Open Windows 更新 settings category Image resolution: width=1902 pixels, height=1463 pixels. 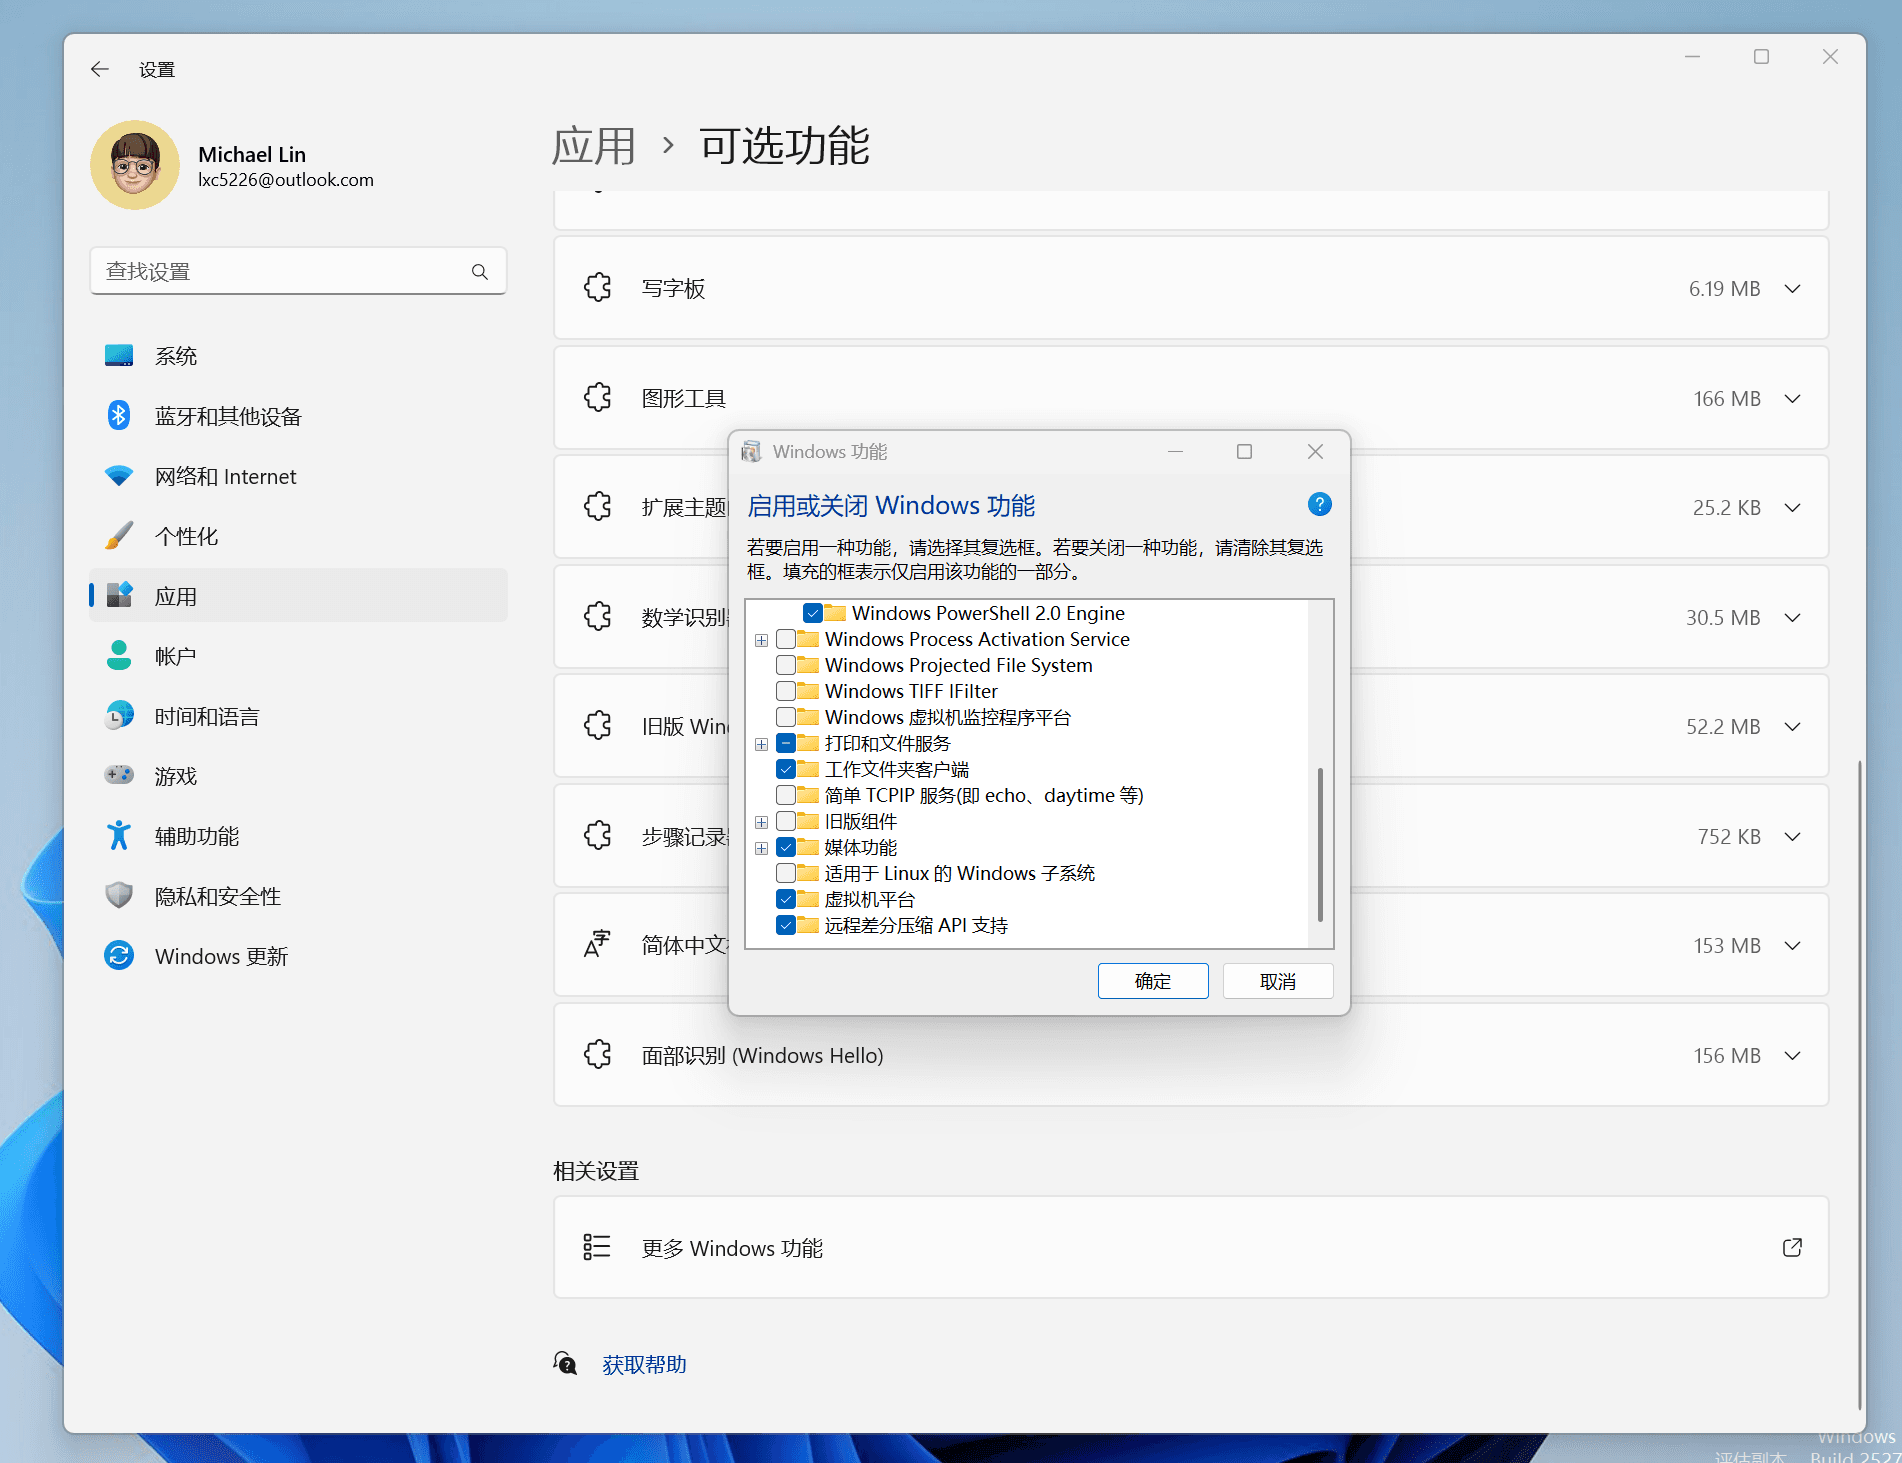point(298,956)
